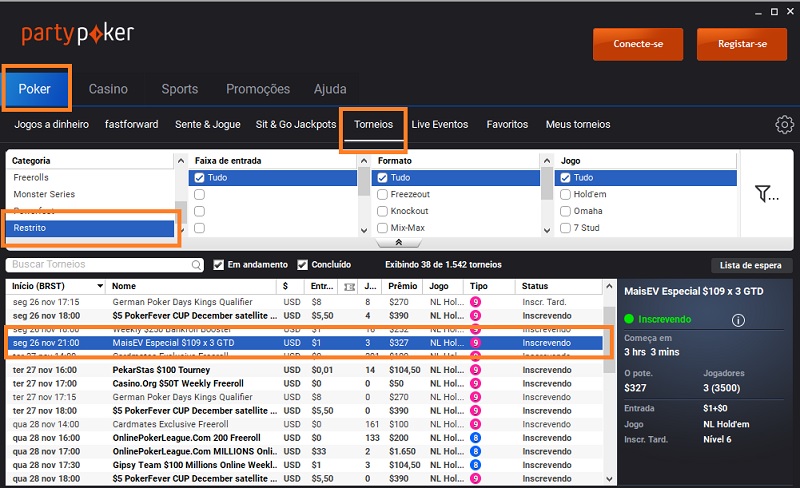800x488 pixels.
Task: Check the Hold'em game filter
Action: point(565,194)
